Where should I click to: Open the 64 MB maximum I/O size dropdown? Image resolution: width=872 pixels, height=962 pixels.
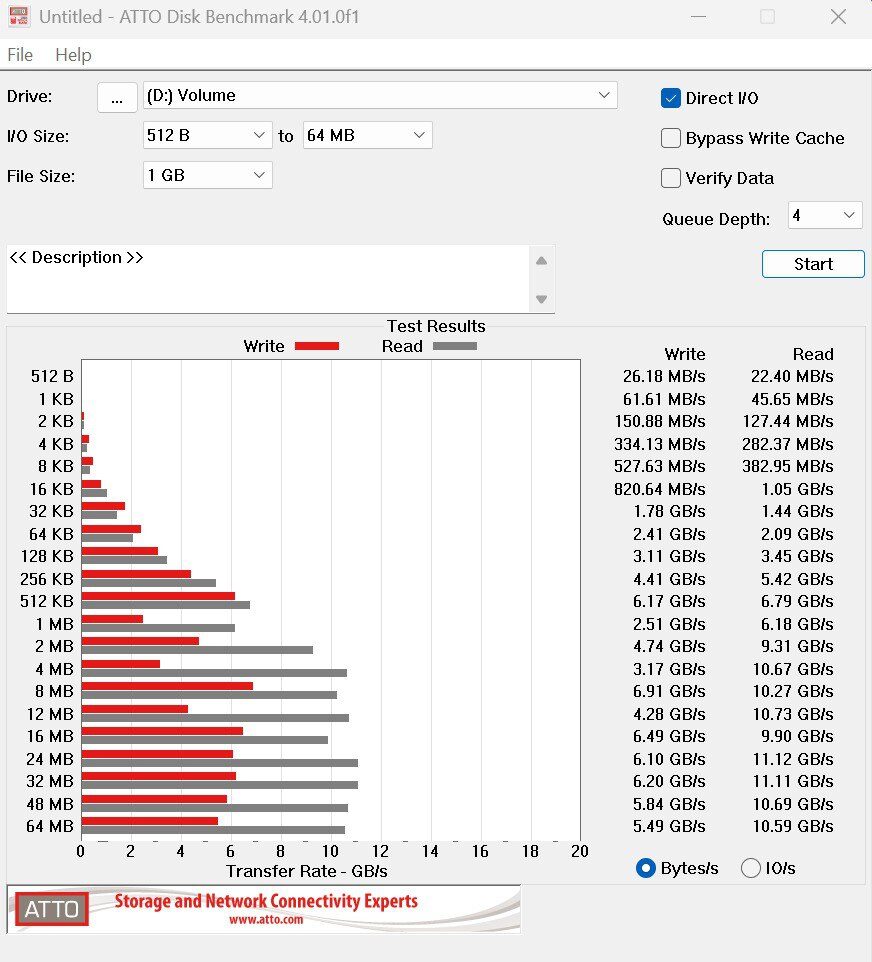click(366, 135)
